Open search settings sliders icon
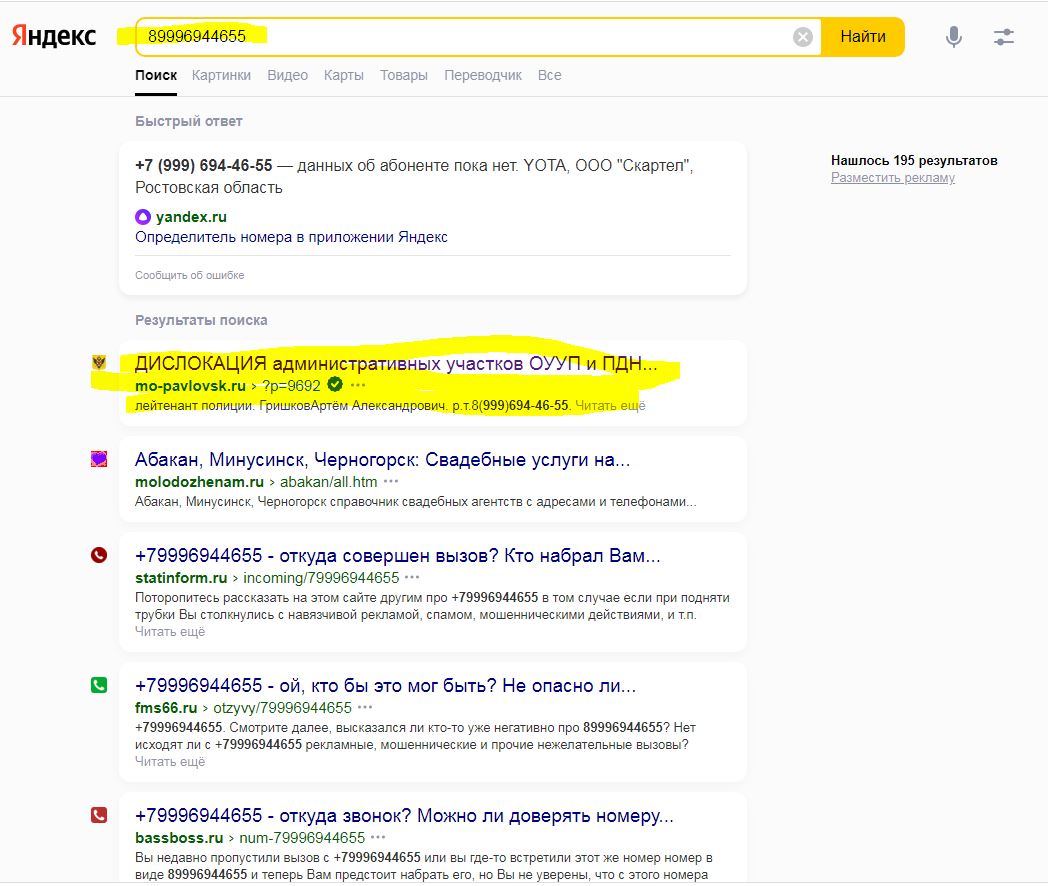Viewport: 1048px width, 886px height. (1004, 37)
